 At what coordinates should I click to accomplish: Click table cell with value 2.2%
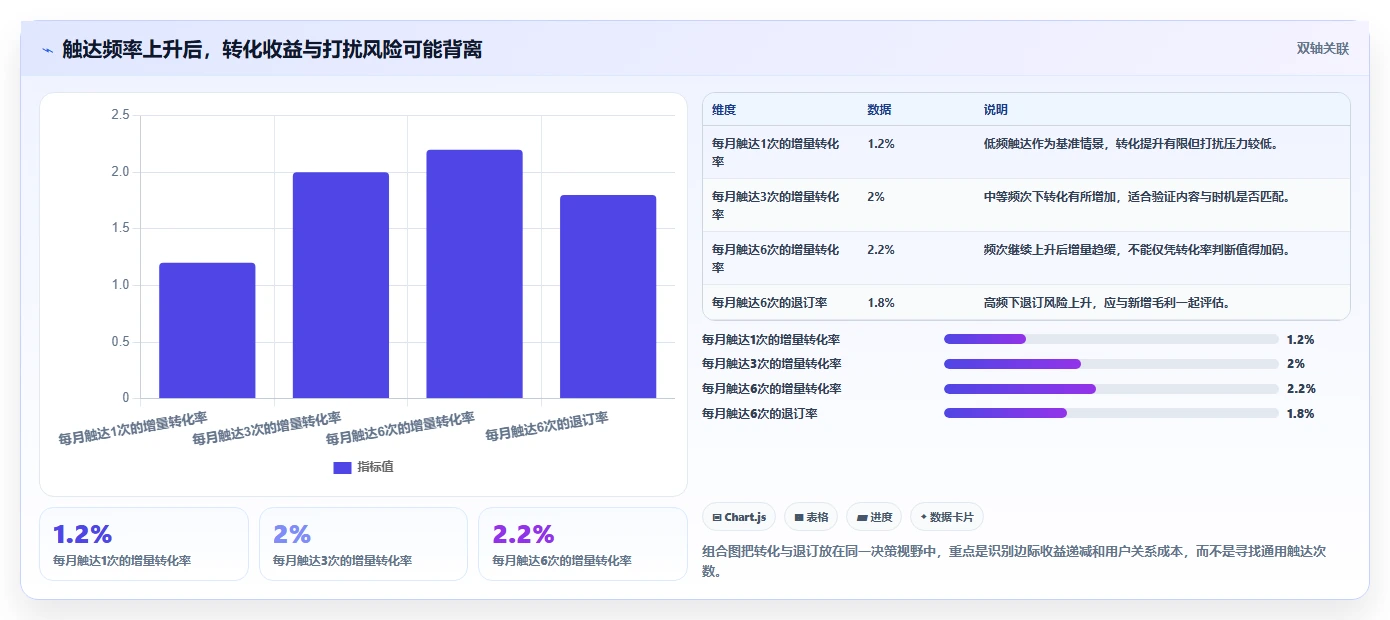(x=881, y=250)
